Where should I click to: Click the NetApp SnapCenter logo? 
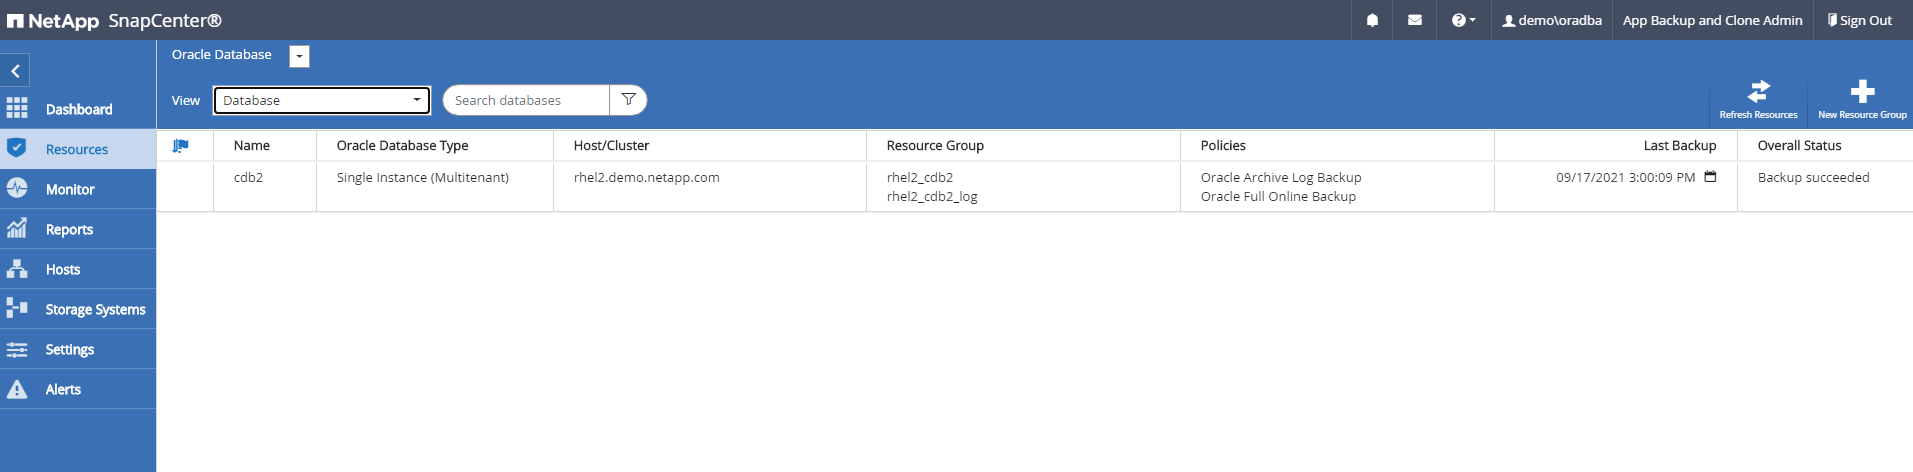[x=114, y=20]
